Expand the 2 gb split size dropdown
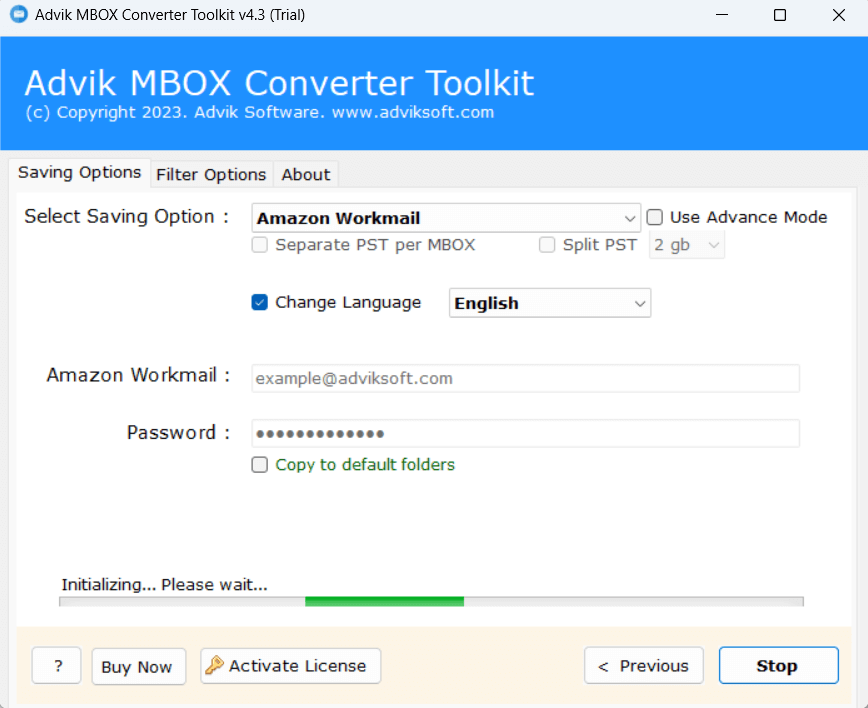The image size is (868, 708). (x=687, y=245)
